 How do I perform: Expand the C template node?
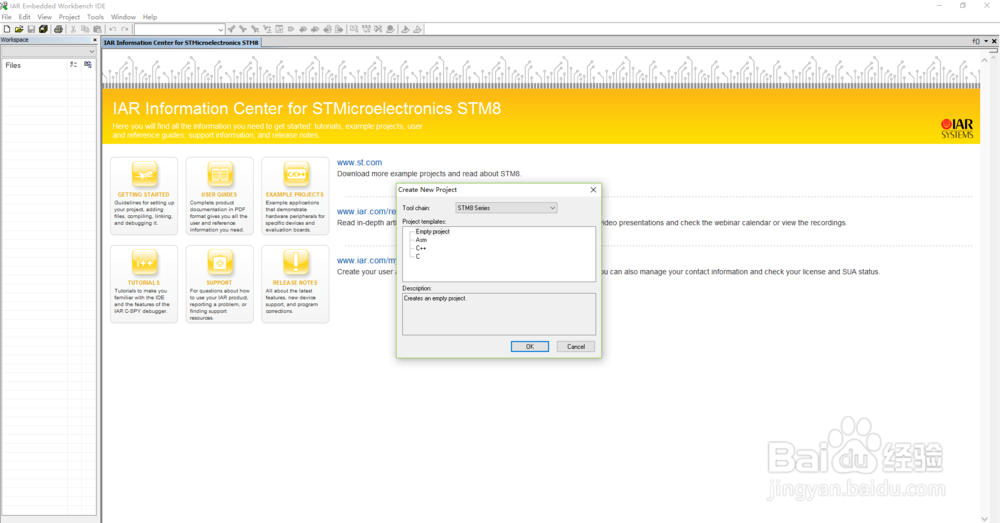pyautogui.click(x=418, y=256)
